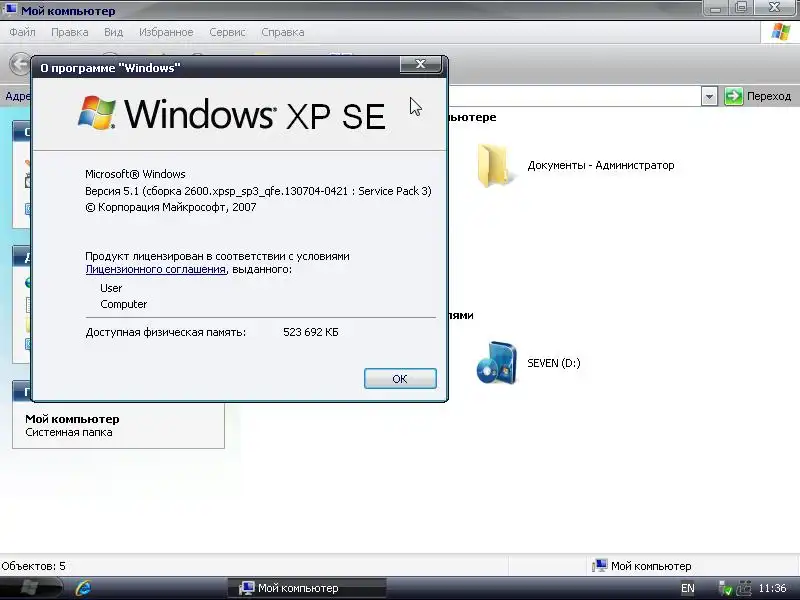Viewport: 800px width, 600px height.
Task: Click the User licensee name
Action: (x=111, y=288)
